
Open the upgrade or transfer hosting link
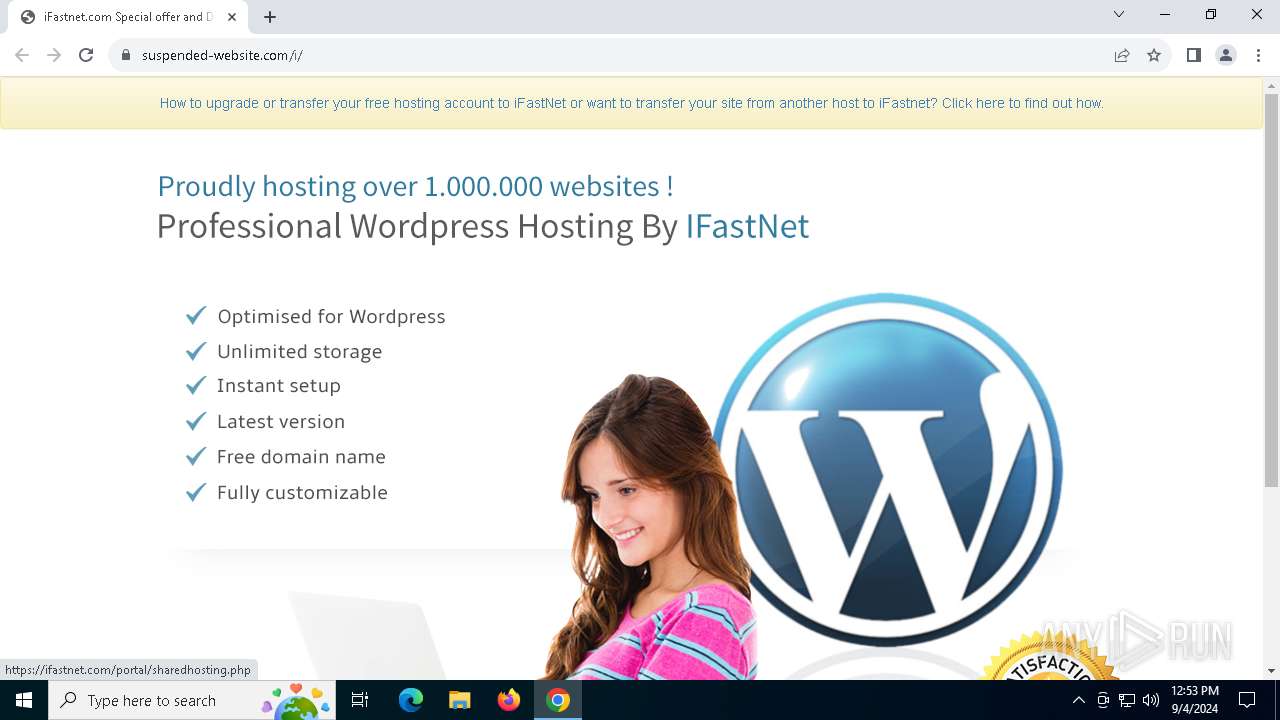632,103
